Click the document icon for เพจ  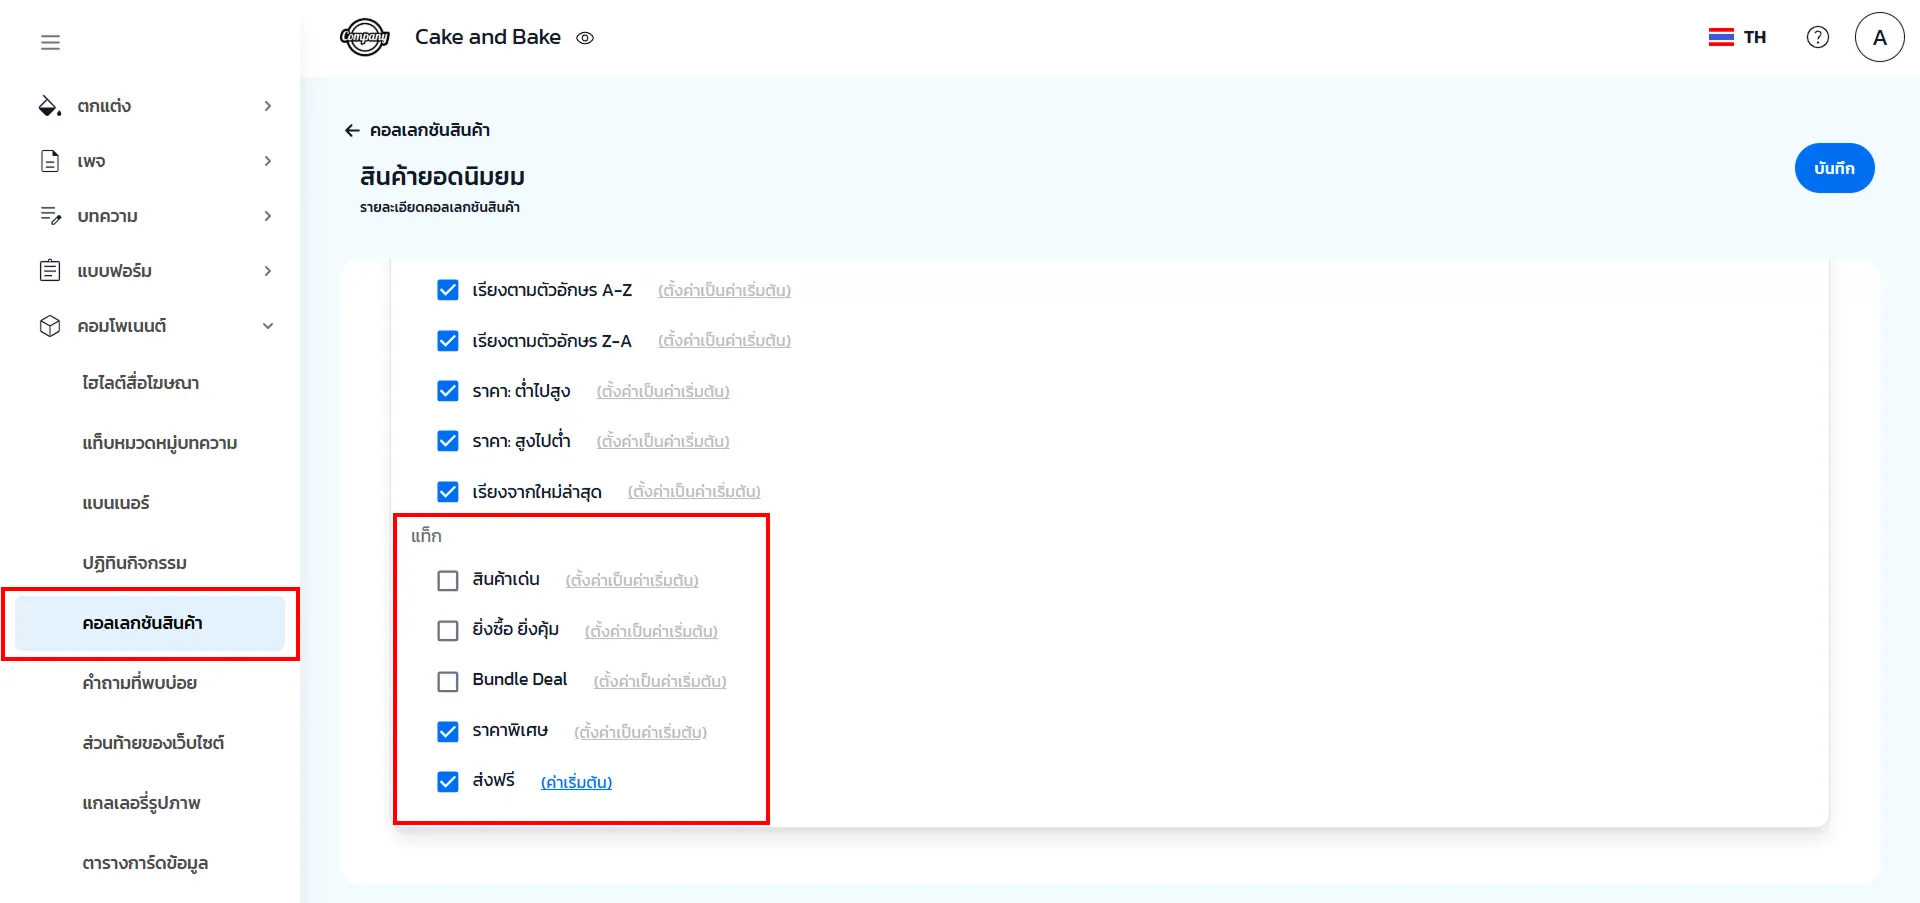tap(49, 161)
